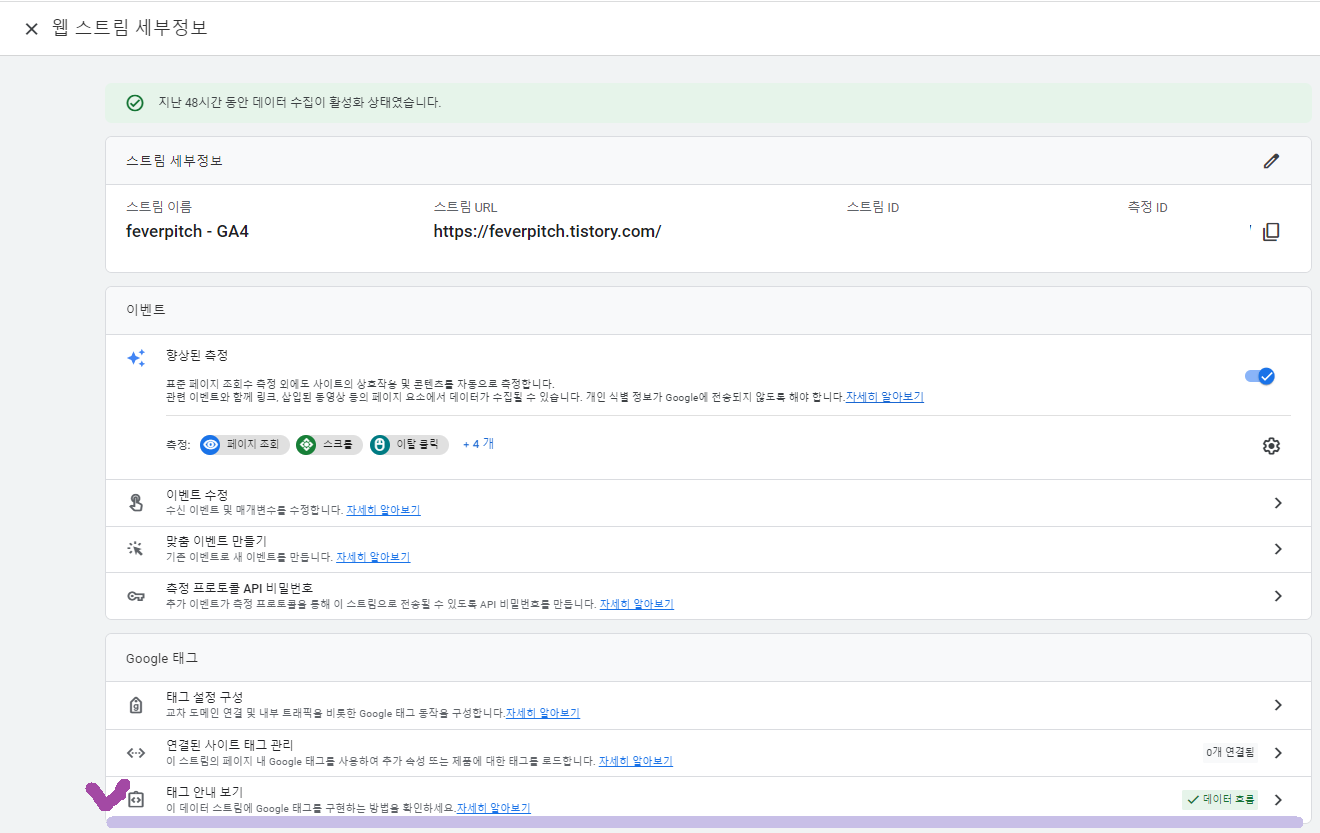
Task: Open the + 4 개 measurements link
Action: (477, 444)
